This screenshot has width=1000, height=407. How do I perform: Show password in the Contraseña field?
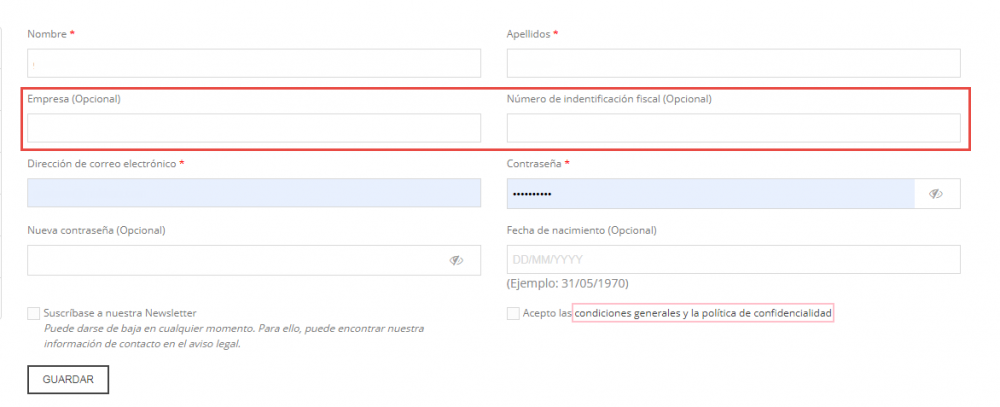coord(936,194)
